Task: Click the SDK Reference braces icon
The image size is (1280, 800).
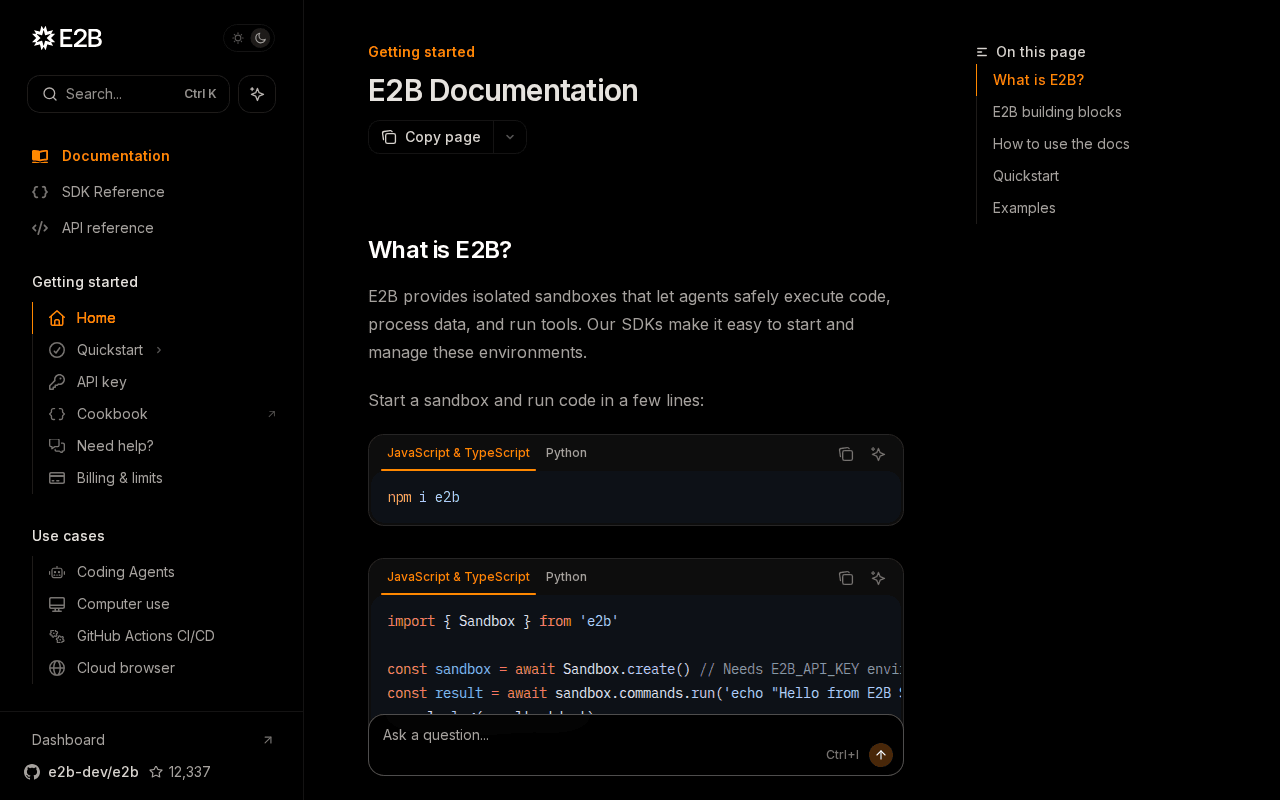Action: pos(40,192)
